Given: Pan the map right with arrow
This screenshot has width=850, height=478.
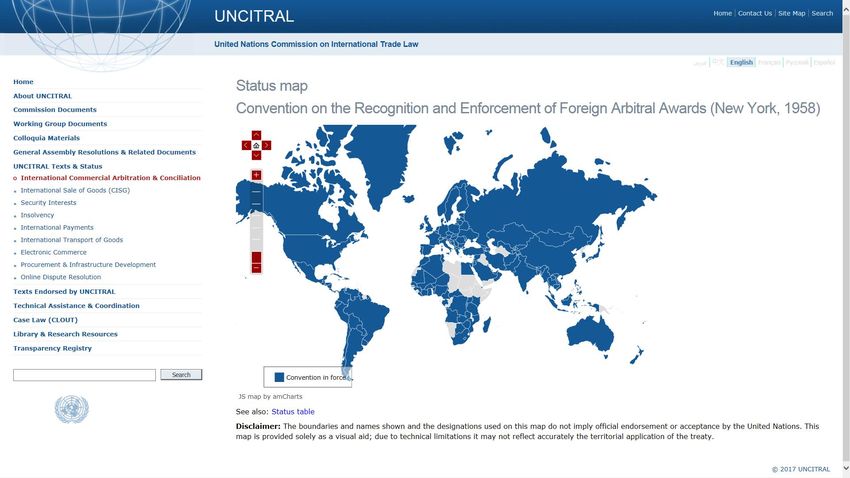Looking at the screenshot, I should 266,145.
